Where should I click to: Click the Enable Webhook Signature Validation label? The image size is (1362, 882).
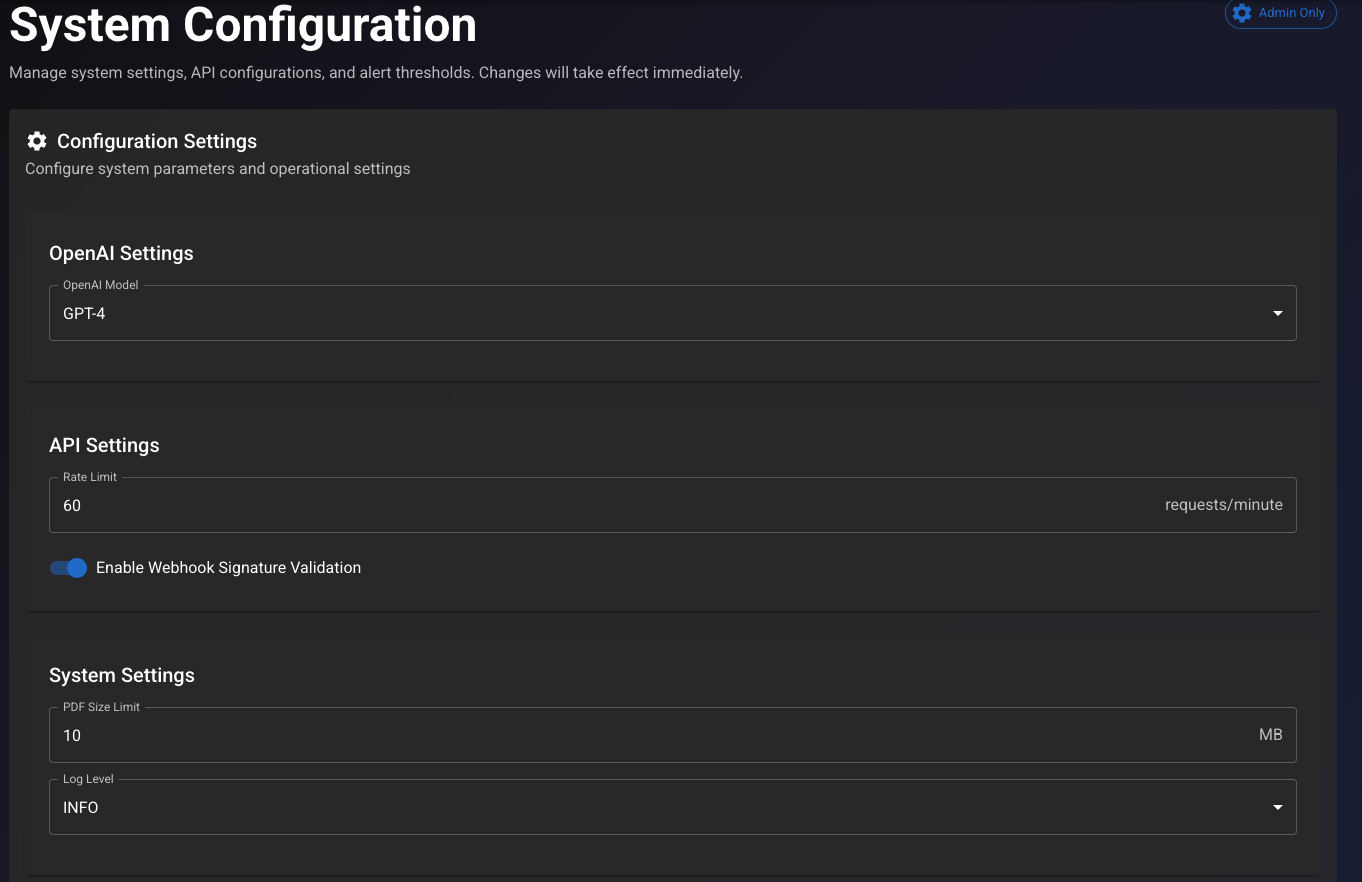coord(228,568)
